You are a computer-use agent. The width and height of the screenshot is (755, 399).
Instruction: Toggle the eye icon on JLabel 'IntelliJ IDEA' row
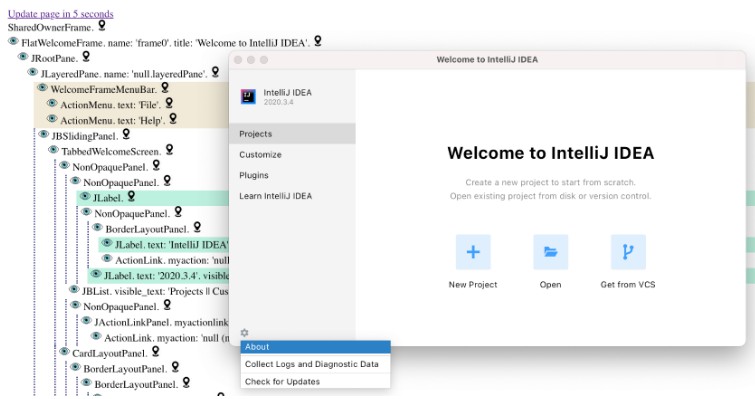point(107,243)
